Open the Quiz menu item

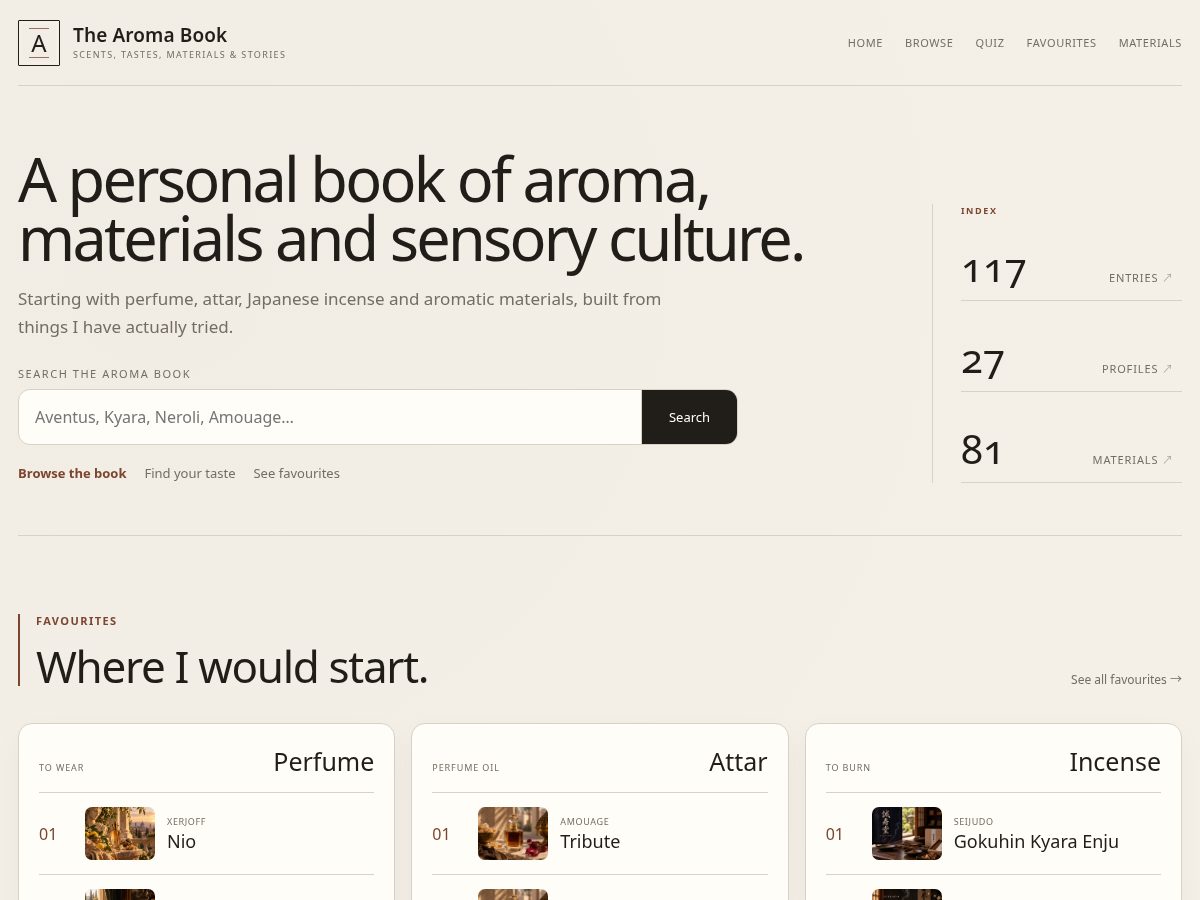pos(990,43)
